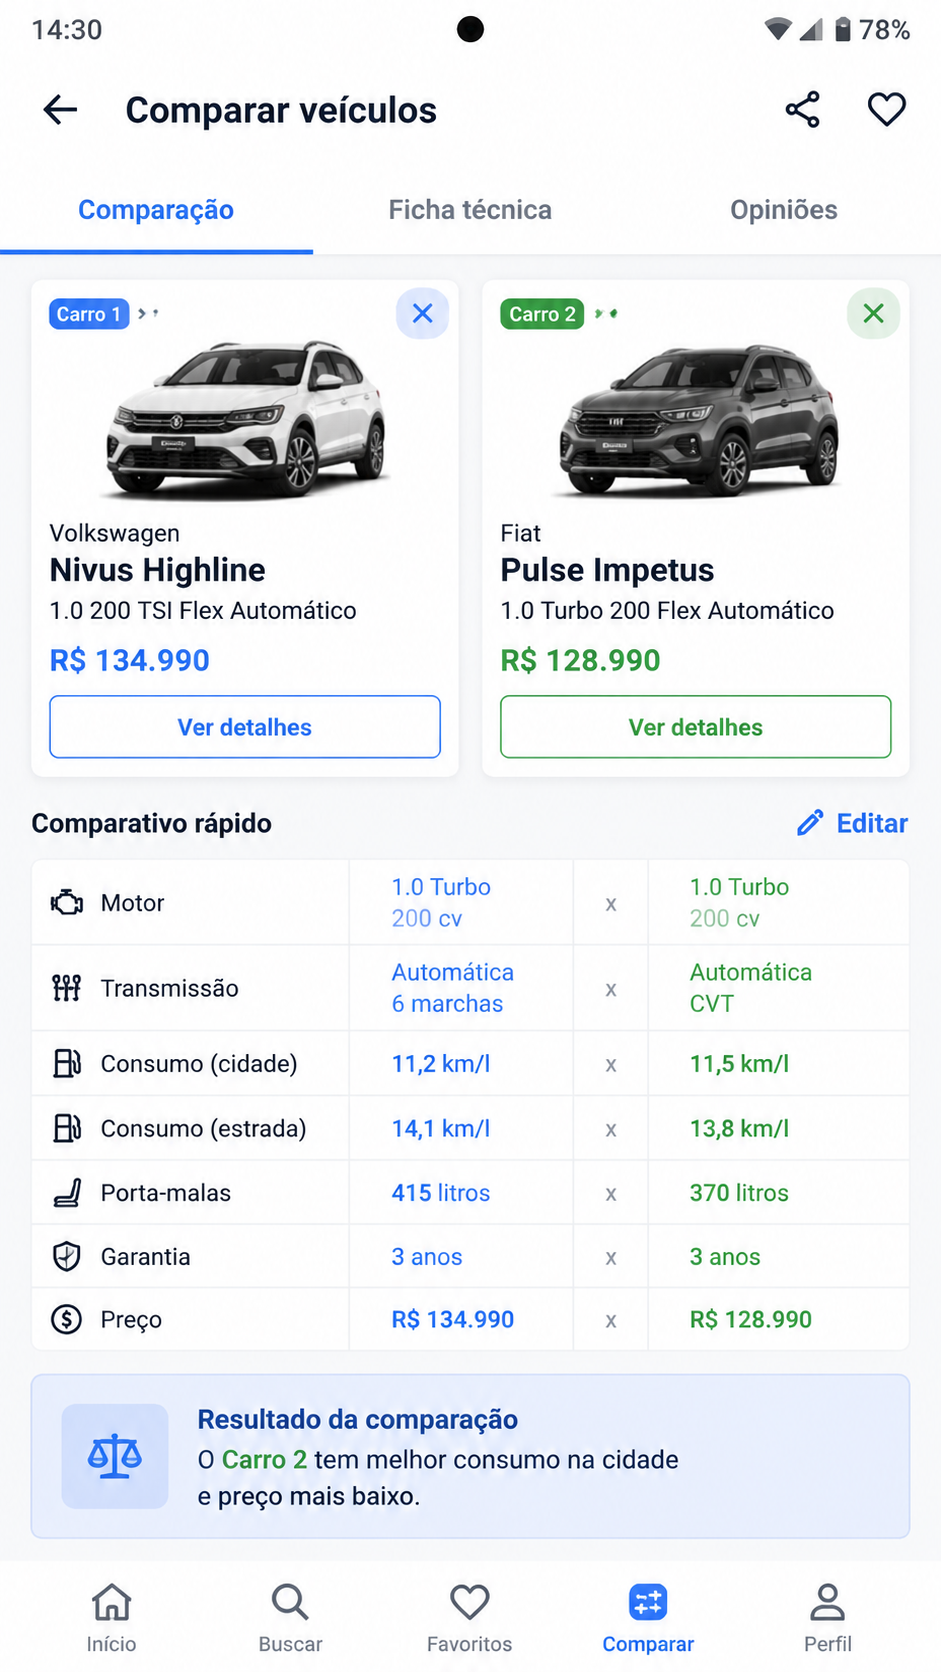941x1672 pixels.
Task: Tap the back arrow icon
Action: pyautogui.click(x=60, y=109)
